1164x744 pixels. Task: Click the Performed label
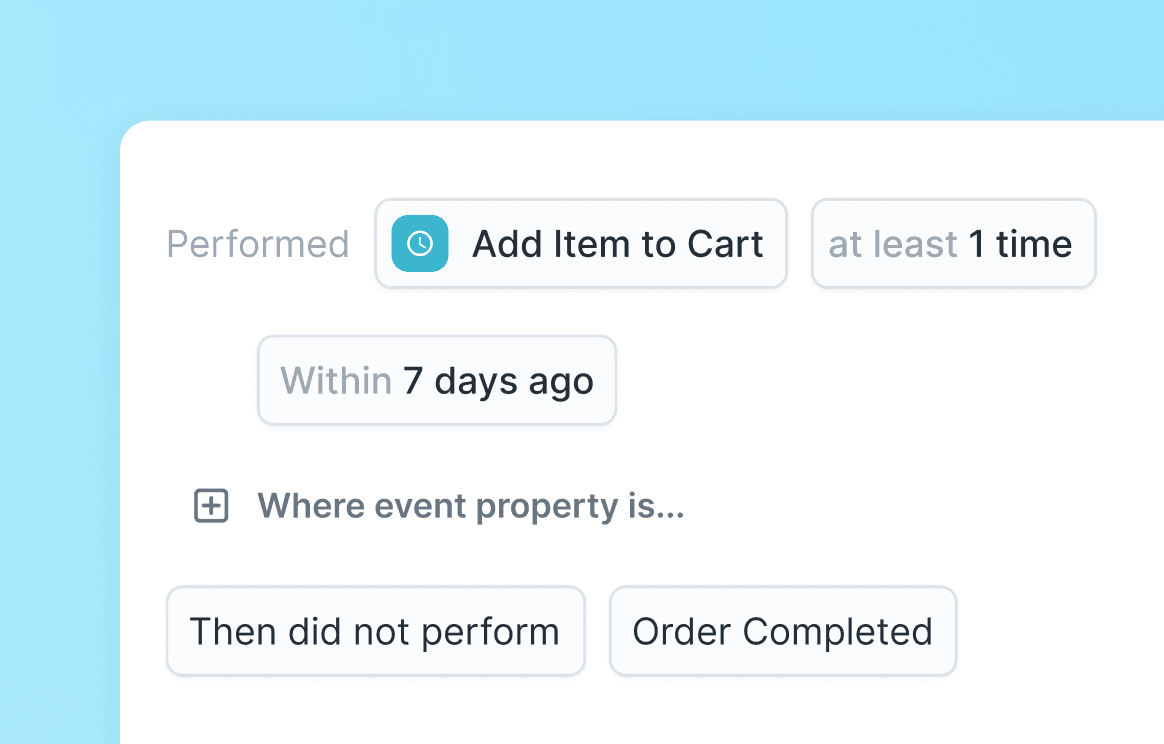pos(258,244)
